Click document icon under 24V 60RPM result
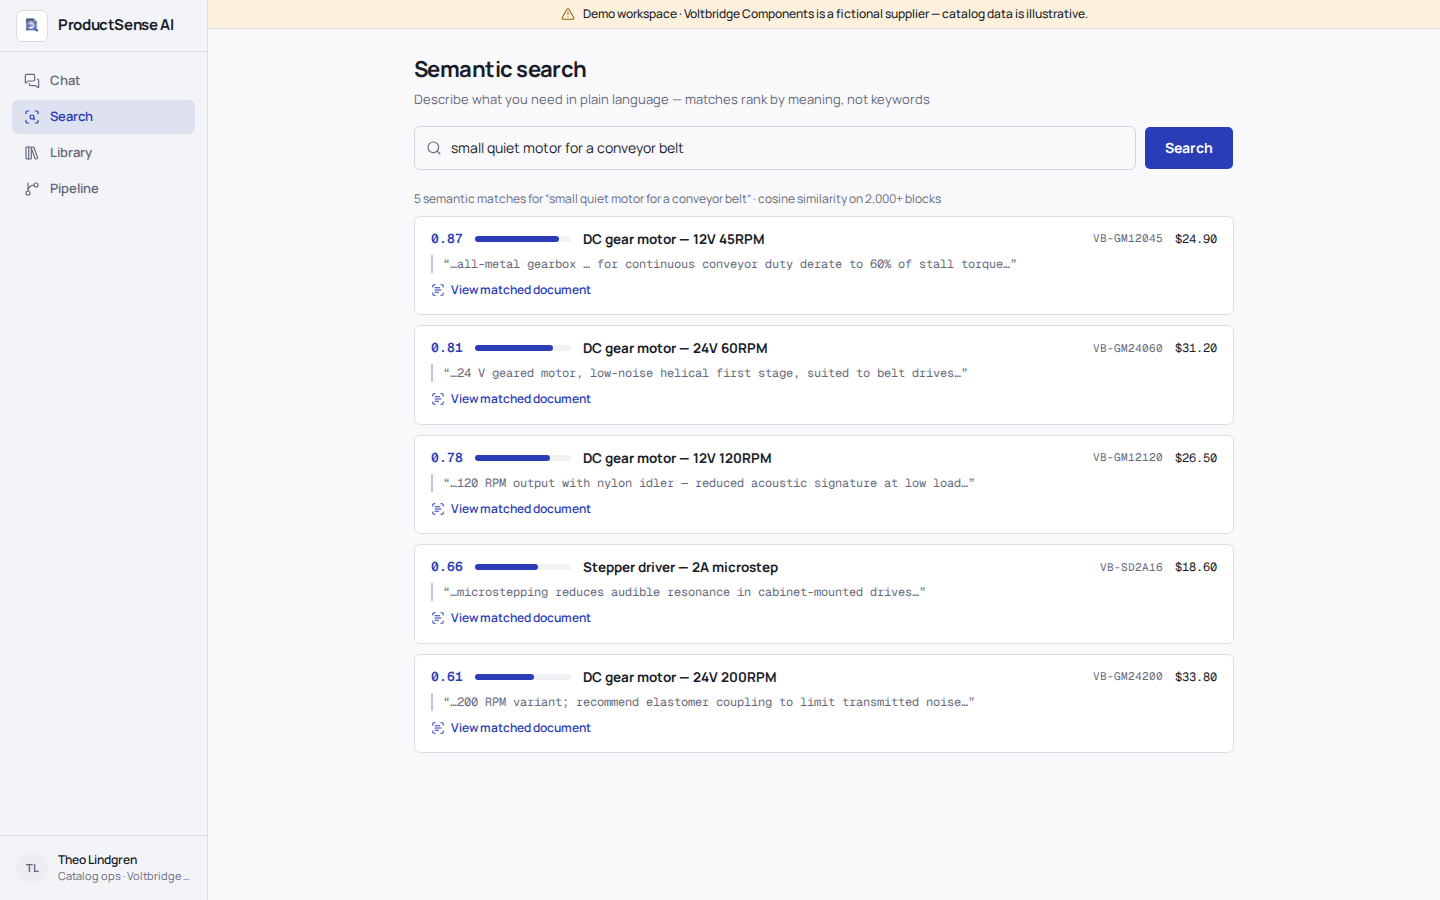Screen dimensions: 1440x900 click(x=438, y=399)
